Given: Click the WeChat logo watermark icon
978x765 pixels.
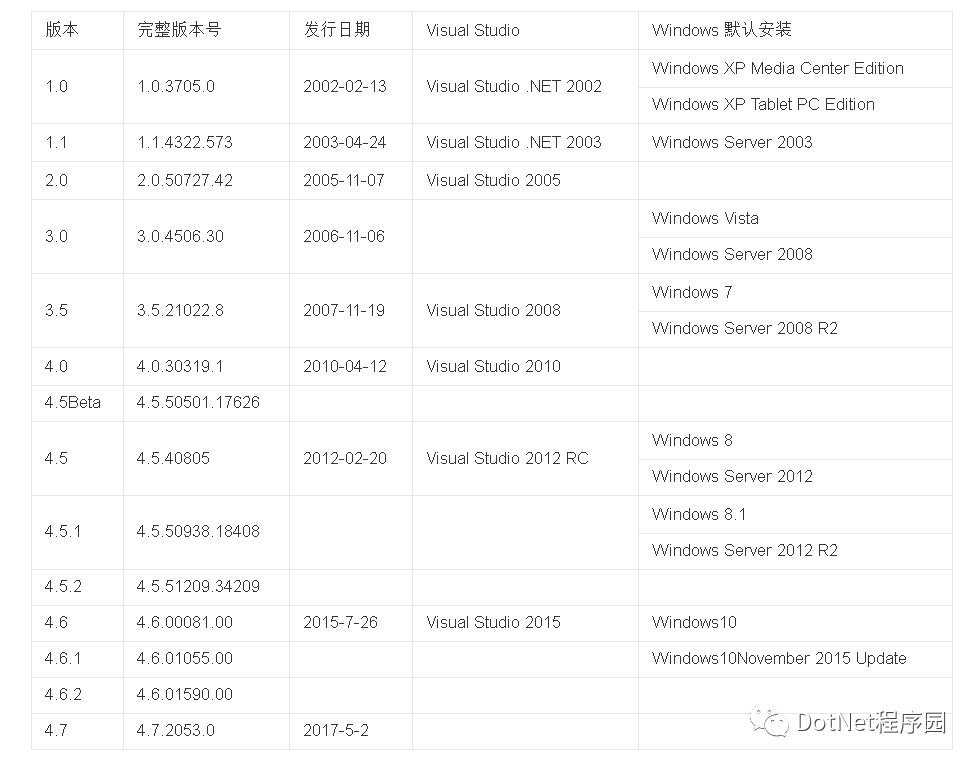Looking at the screenshot, I should [x=770, y=722].
